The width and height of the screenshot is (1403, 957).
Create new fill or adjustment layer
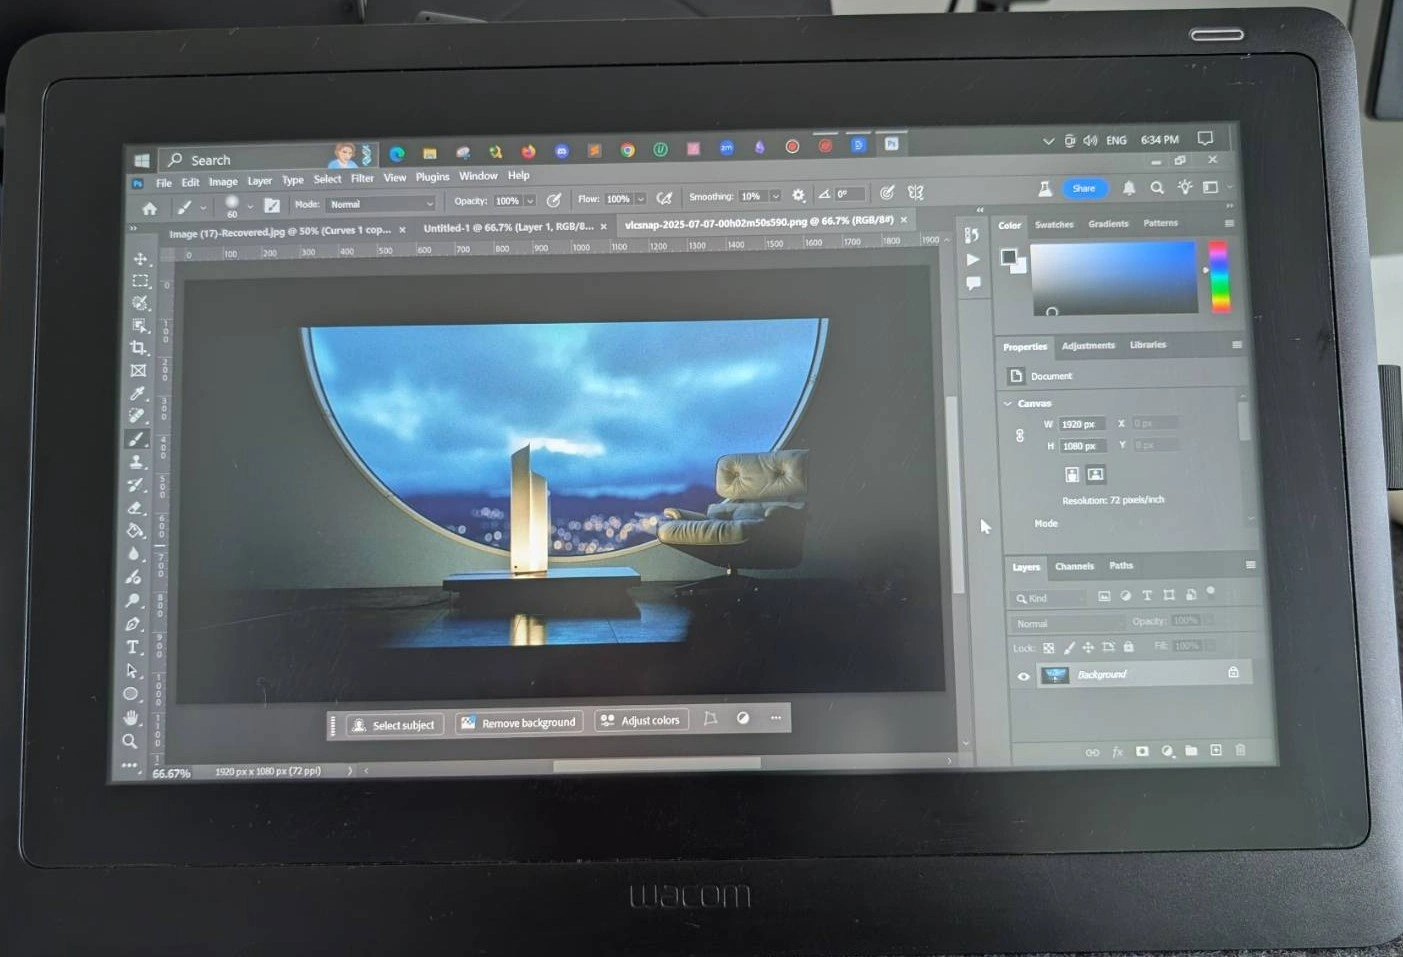pyautogui.click(x=1167, y=751)
